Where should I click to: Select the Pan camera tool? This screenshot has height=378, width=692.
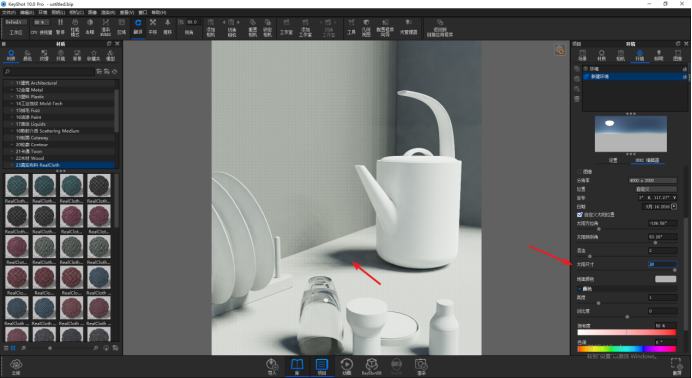tap(153, 26)
